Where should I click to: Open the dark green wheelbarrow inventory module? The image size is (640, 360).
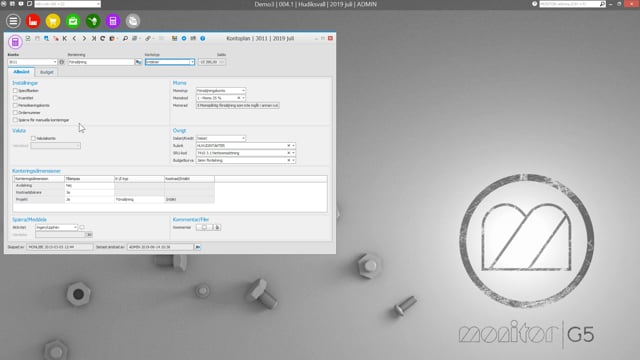tap(93, 21)
